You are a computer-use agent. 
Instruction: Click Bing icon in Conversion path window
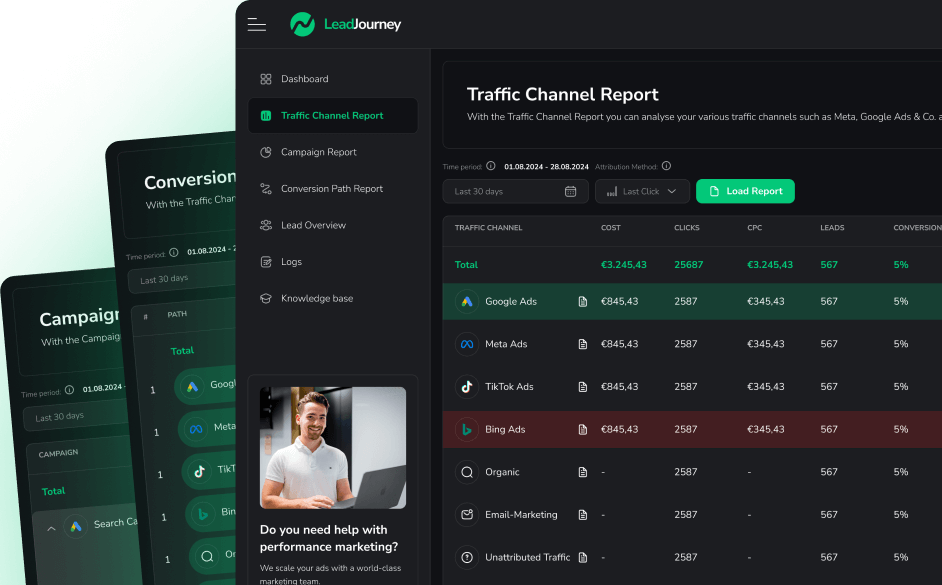pos(203,514)
